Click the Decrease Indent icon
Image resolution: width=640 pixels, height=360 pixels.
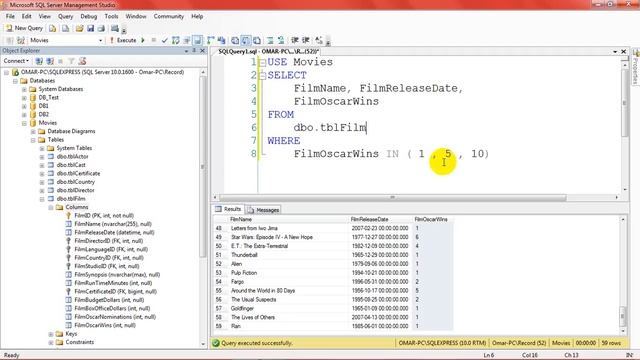coord(295,40)
